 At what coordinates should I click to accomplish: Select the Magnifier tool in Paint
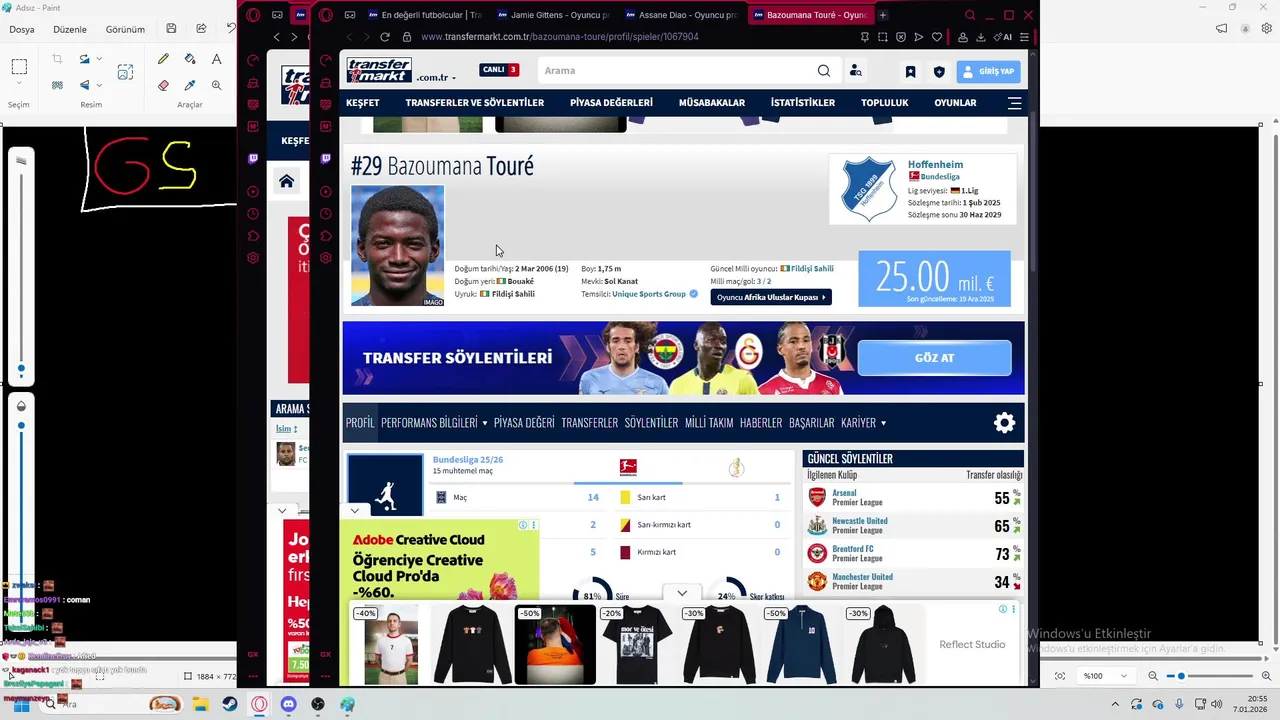tap(216, 85)
